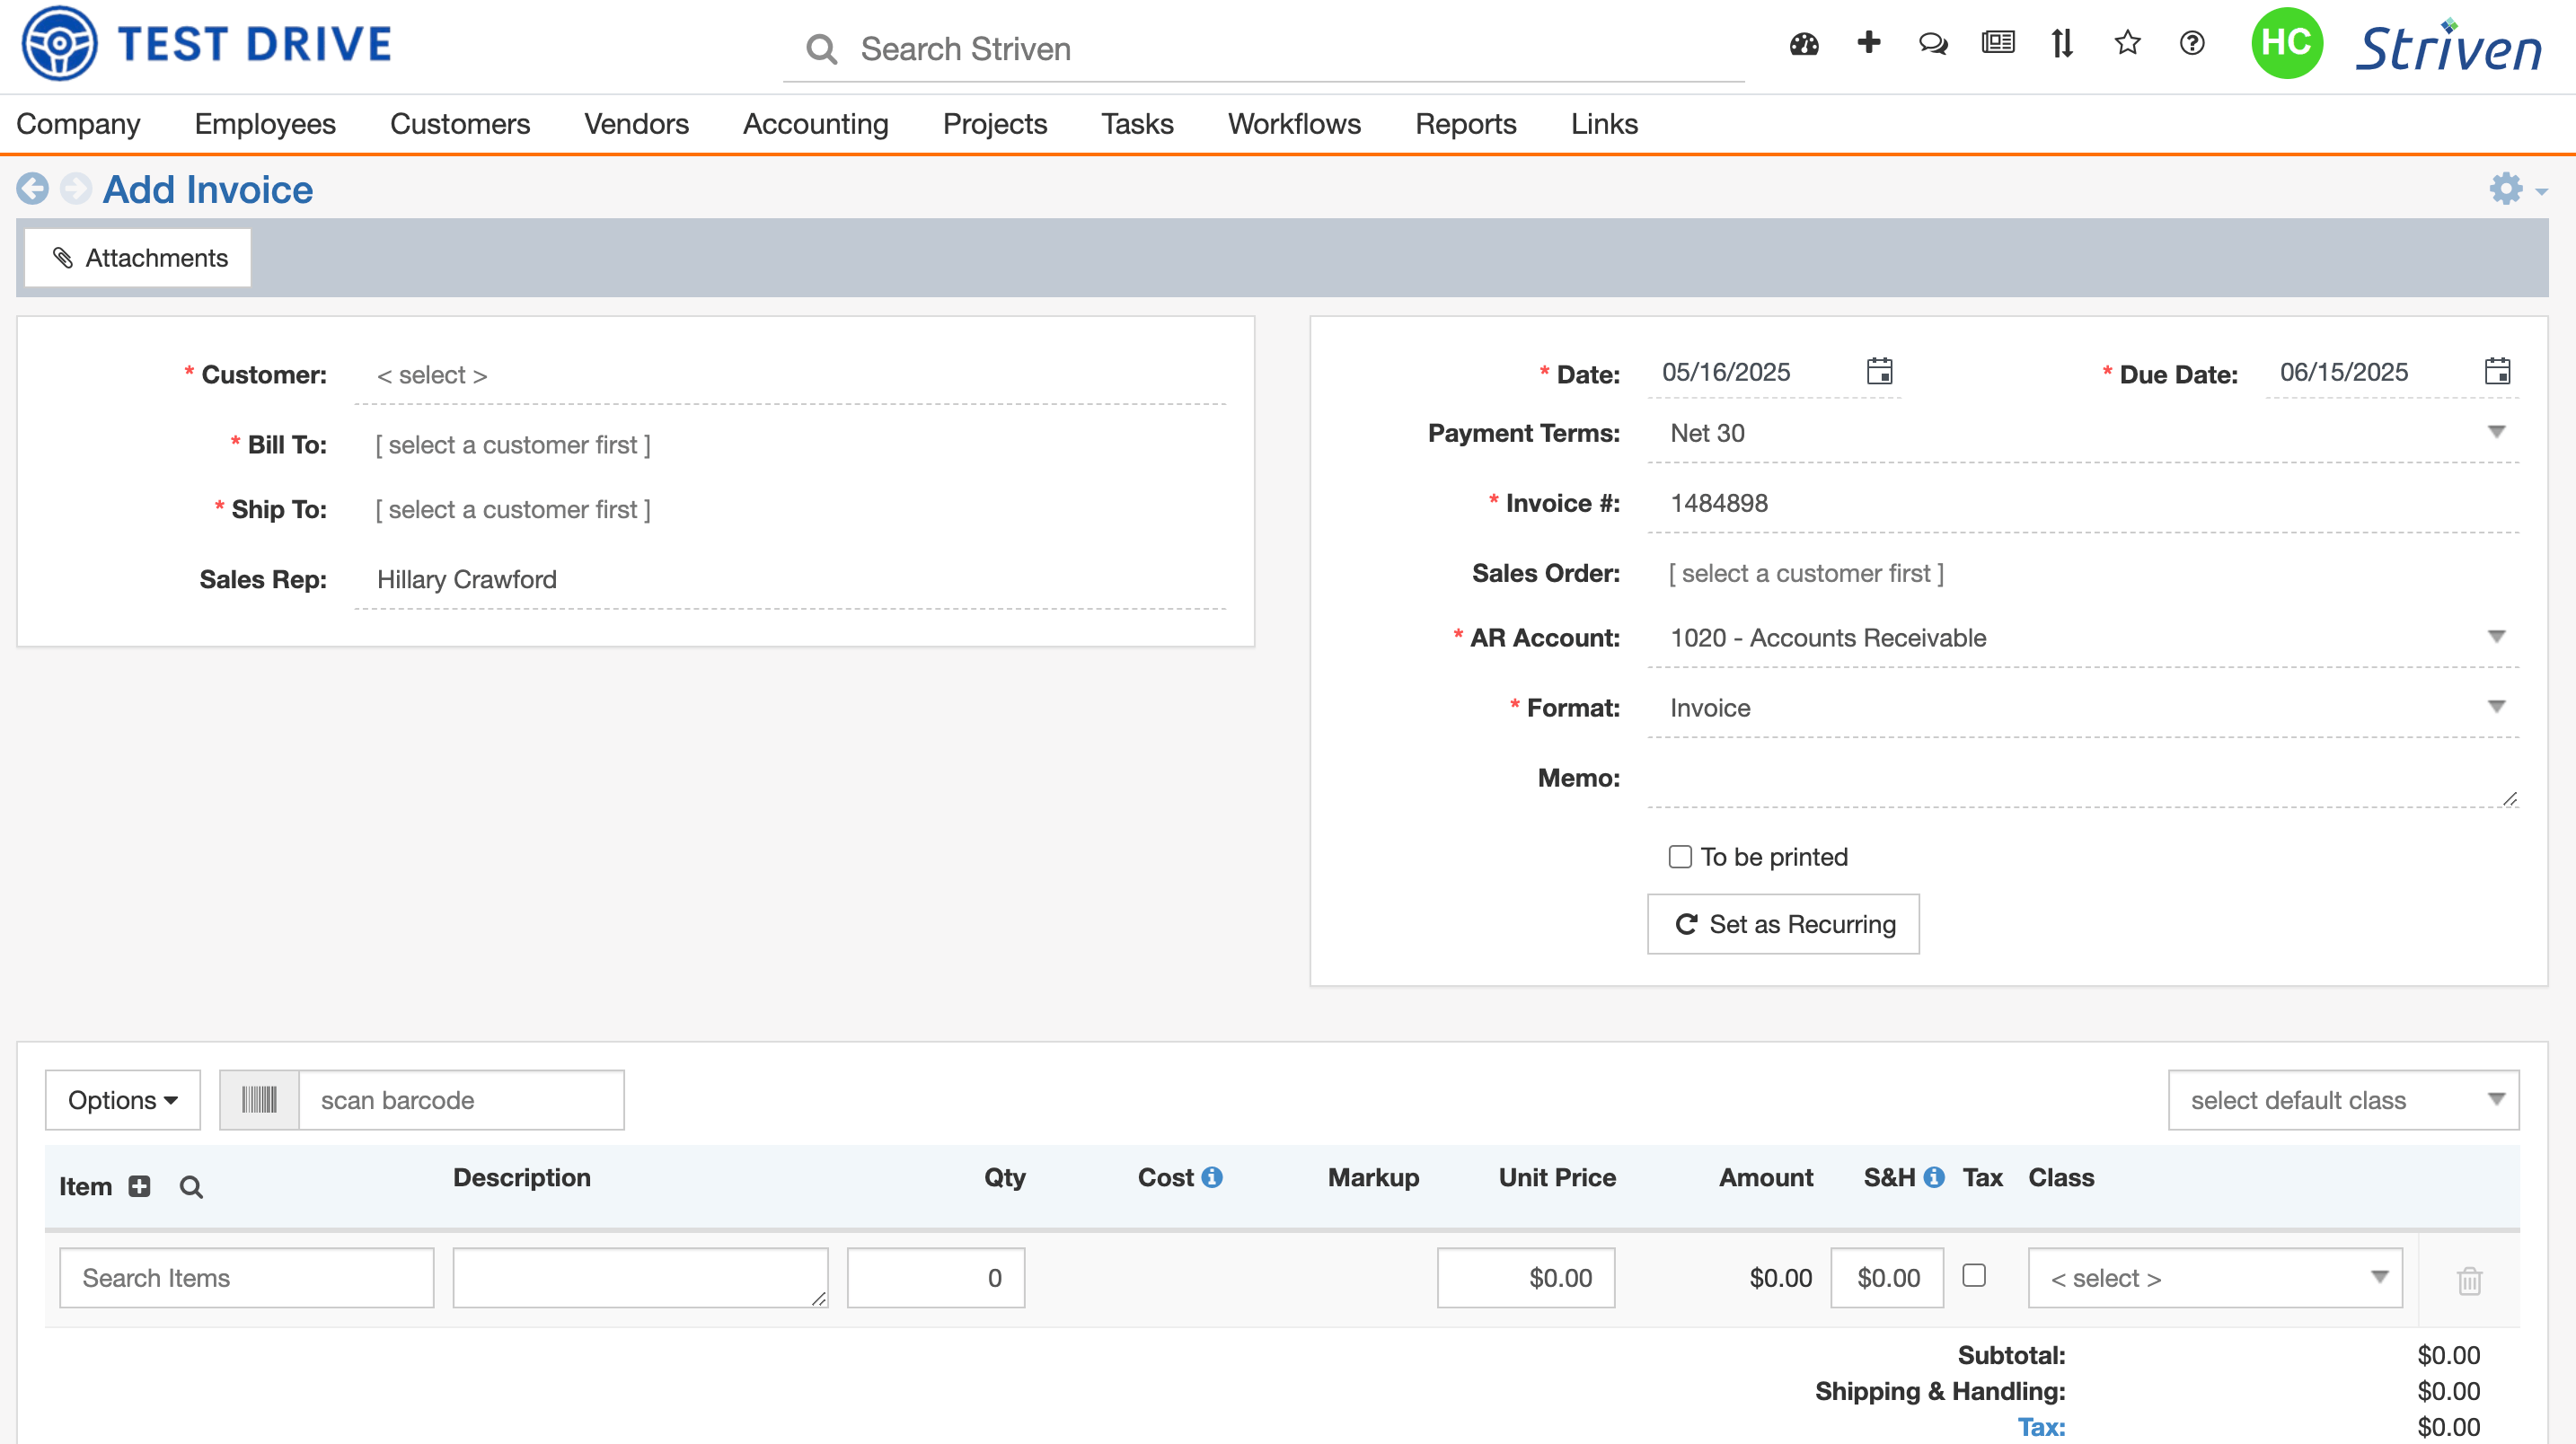Click the Attachments button
This screenshot has width=2576, height=1444.
tap(138, 258)
